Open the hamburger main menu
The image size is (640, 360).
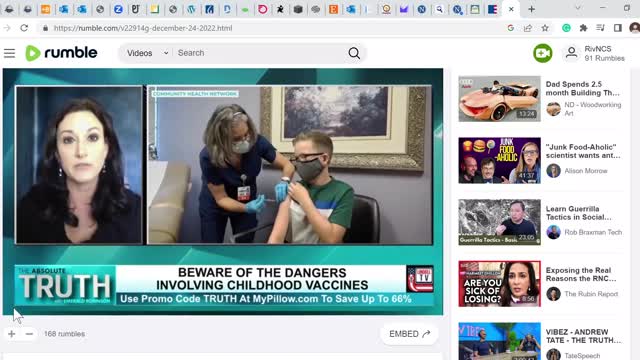9,53
